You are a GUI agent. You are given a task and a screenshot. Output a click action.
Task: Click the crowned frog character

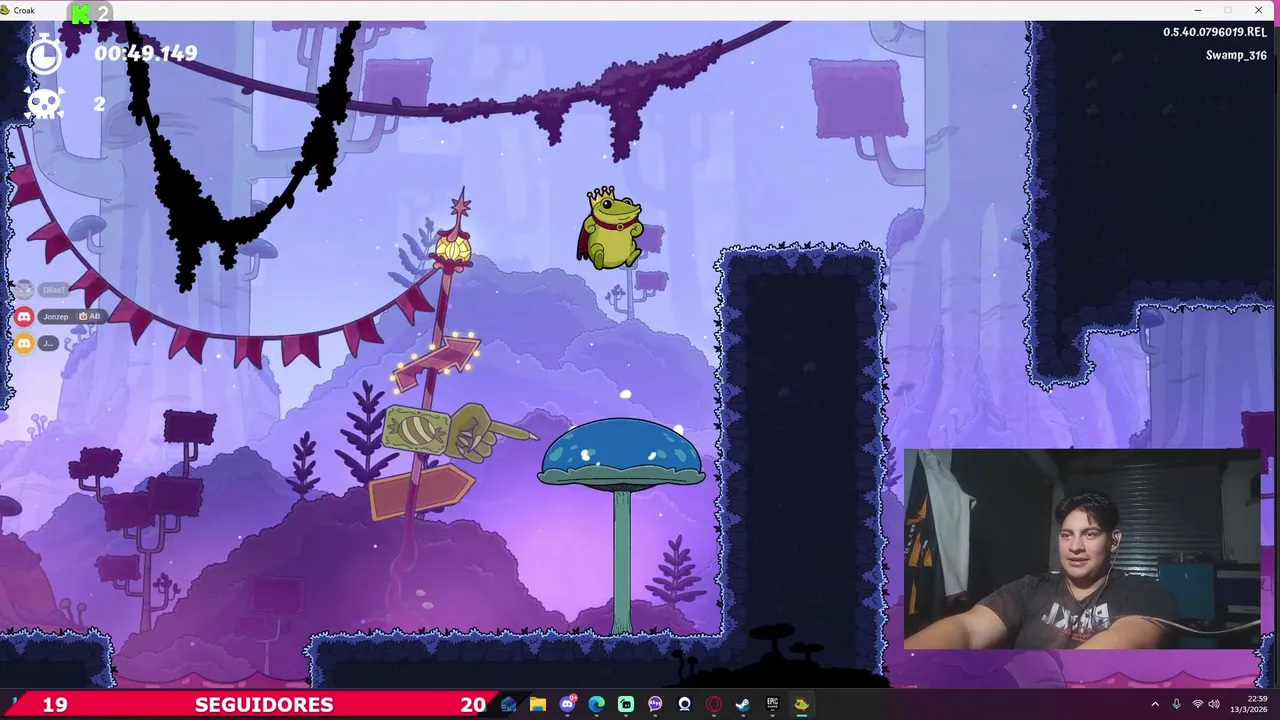[609, 229]
